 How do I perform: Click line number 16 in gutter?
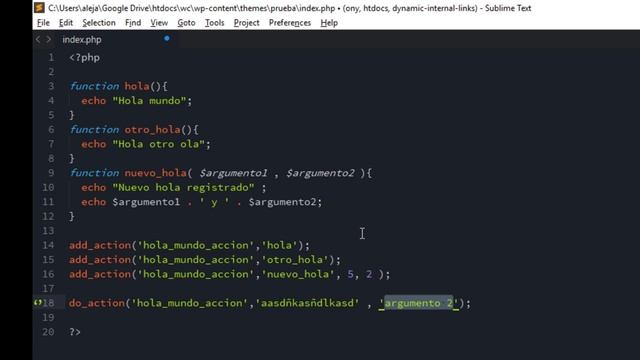click(x=48, y=274)
